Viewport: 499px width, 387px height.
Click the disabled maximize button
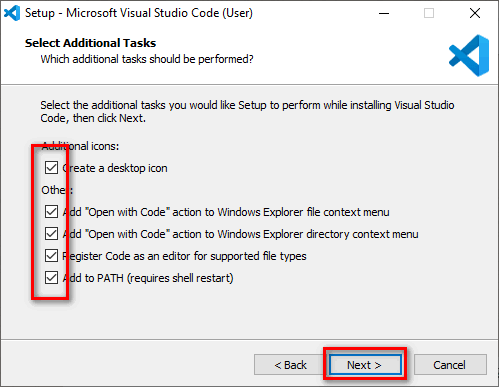tap(429, 13)
